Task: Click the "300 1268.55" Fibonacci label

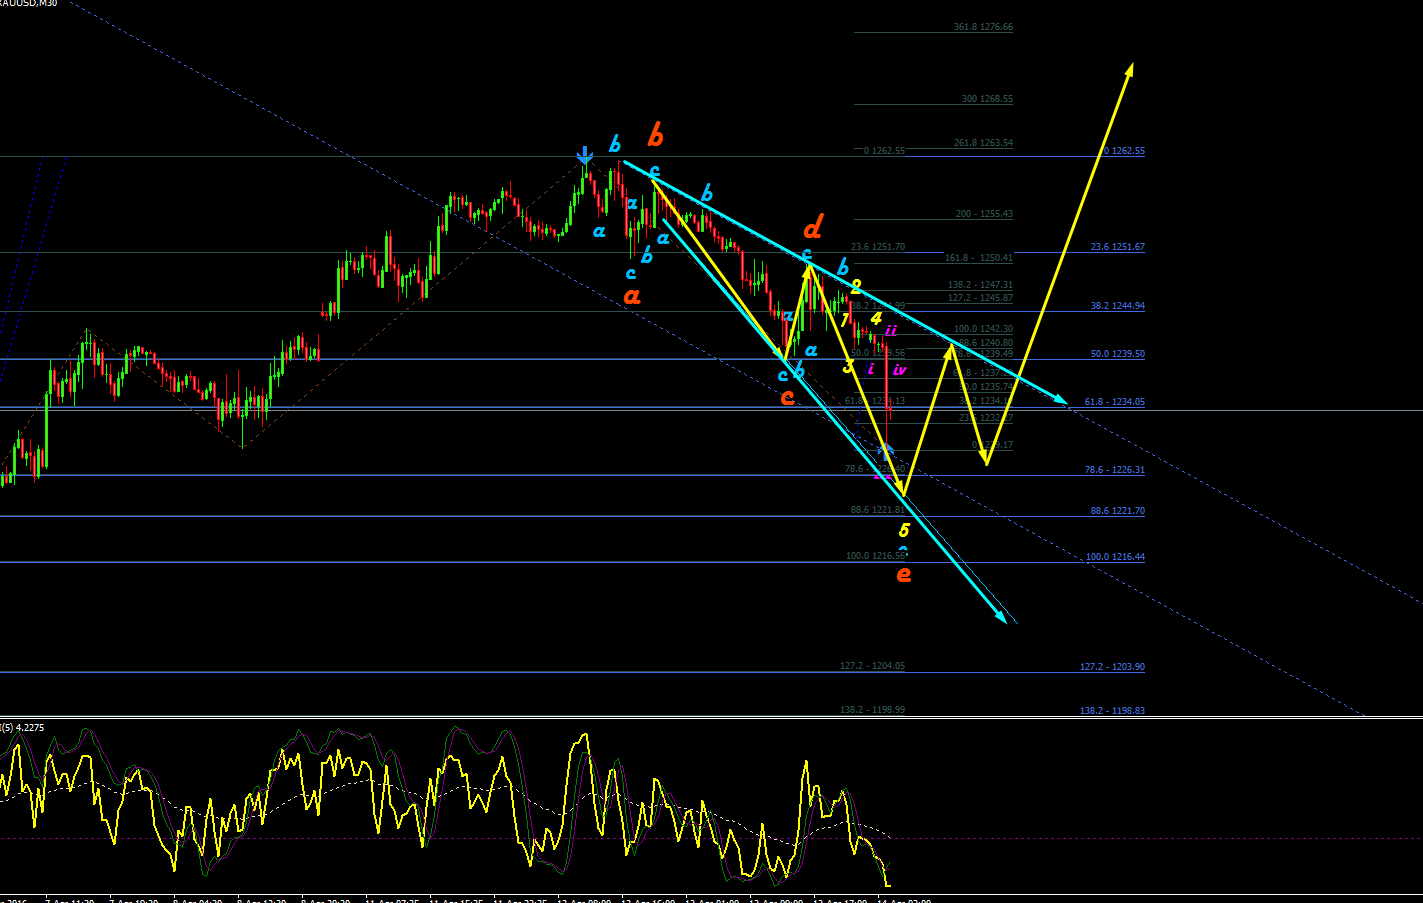Action: coord(987,99)
